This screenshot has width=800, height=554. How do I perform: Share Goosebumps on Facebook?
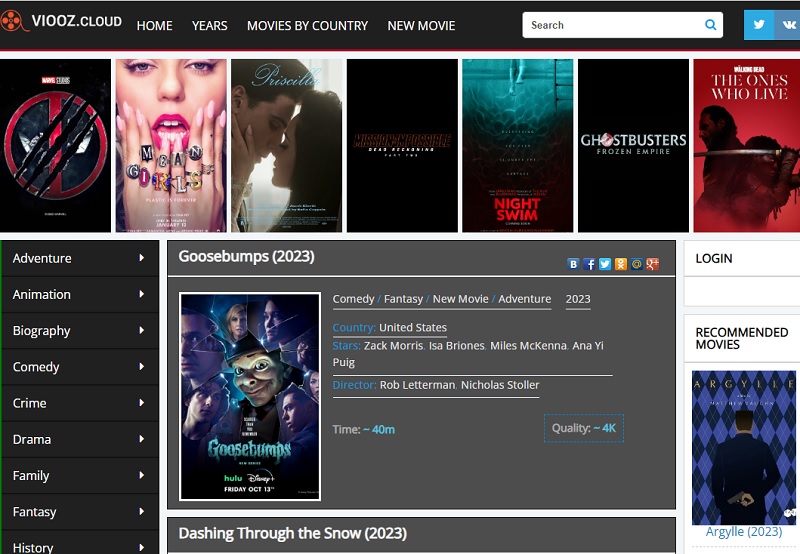pos(589,264)
